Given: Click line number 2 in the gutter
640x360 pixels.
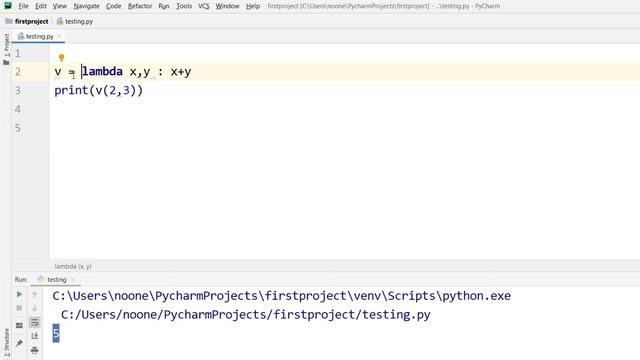Looking at the screenshot, I should click(18, 72).
